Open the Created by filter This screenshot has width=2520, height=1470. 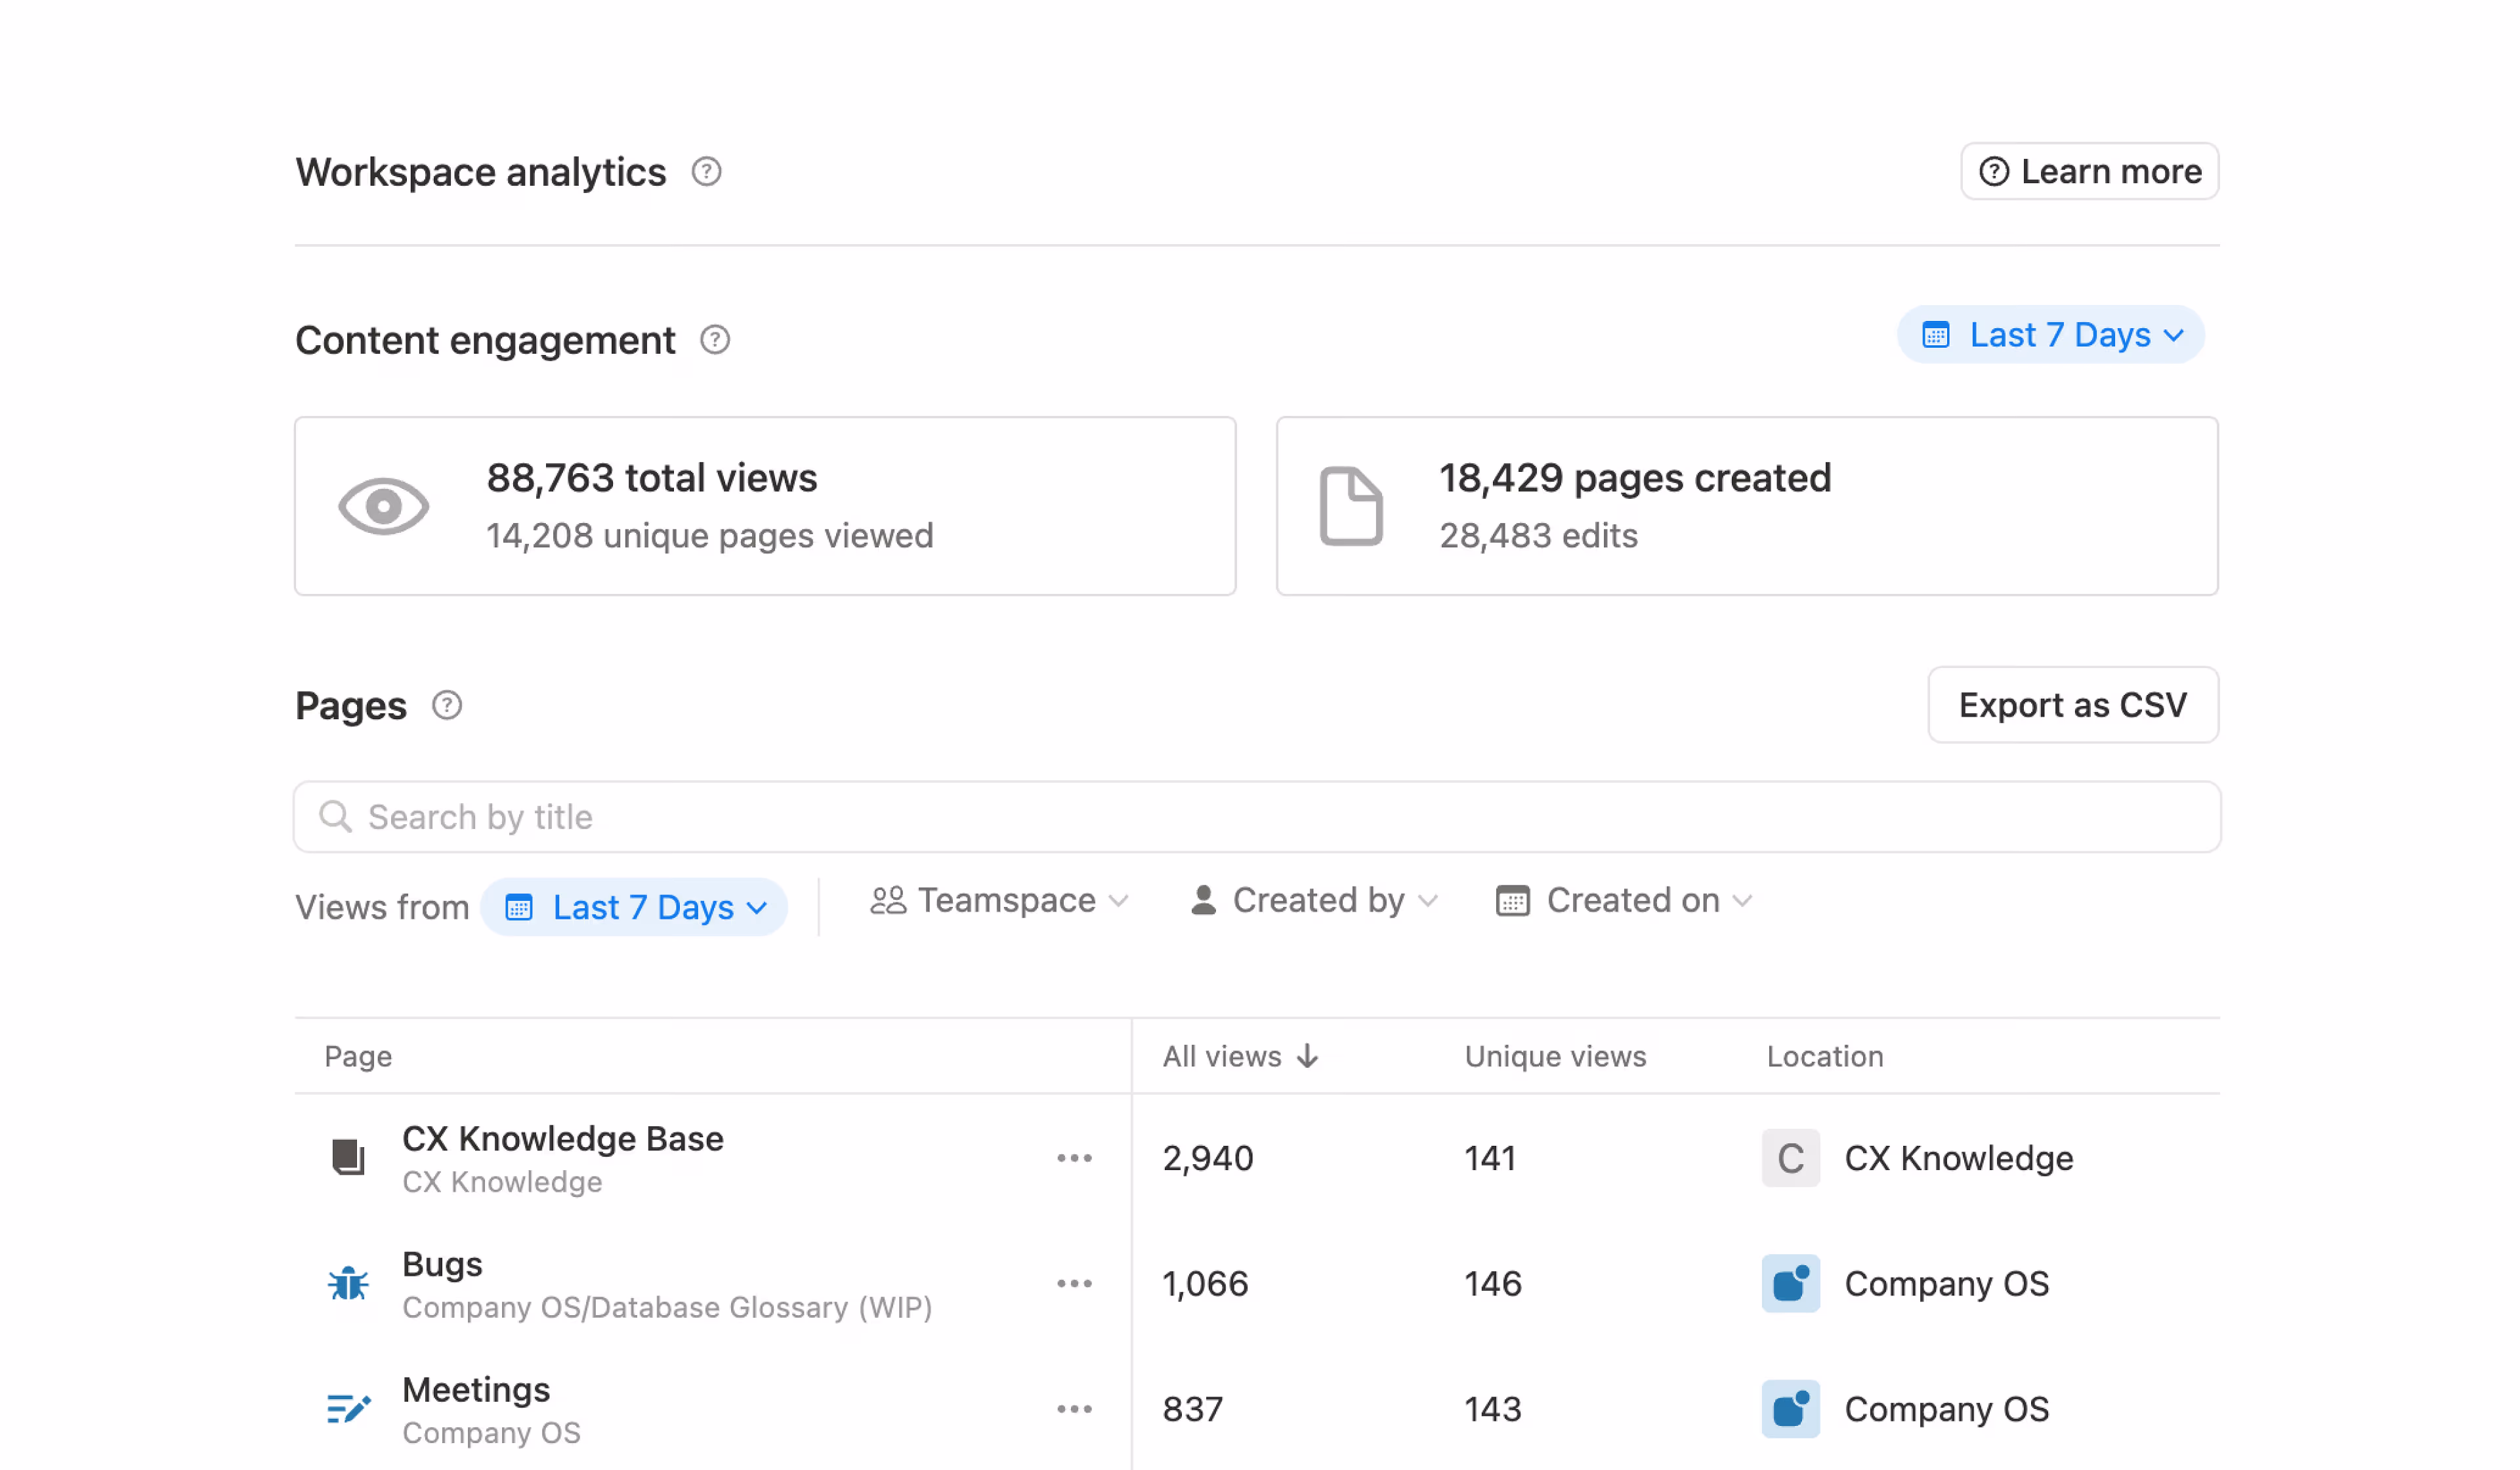coord(1313,900)
